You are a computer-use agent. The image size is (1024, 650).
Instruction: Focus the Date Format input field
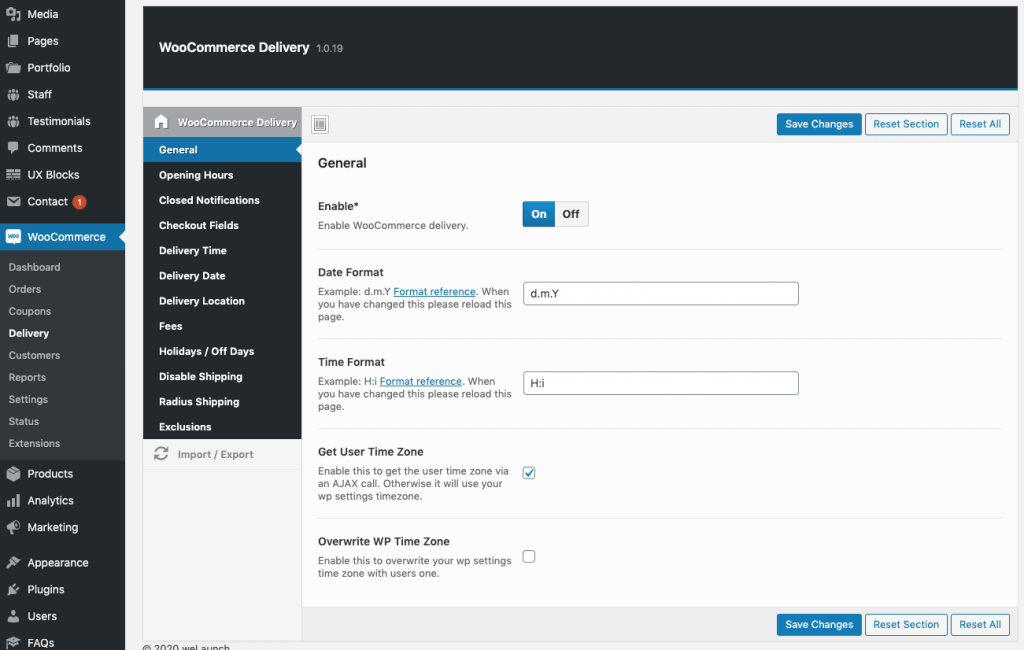(x=660, y=293)
